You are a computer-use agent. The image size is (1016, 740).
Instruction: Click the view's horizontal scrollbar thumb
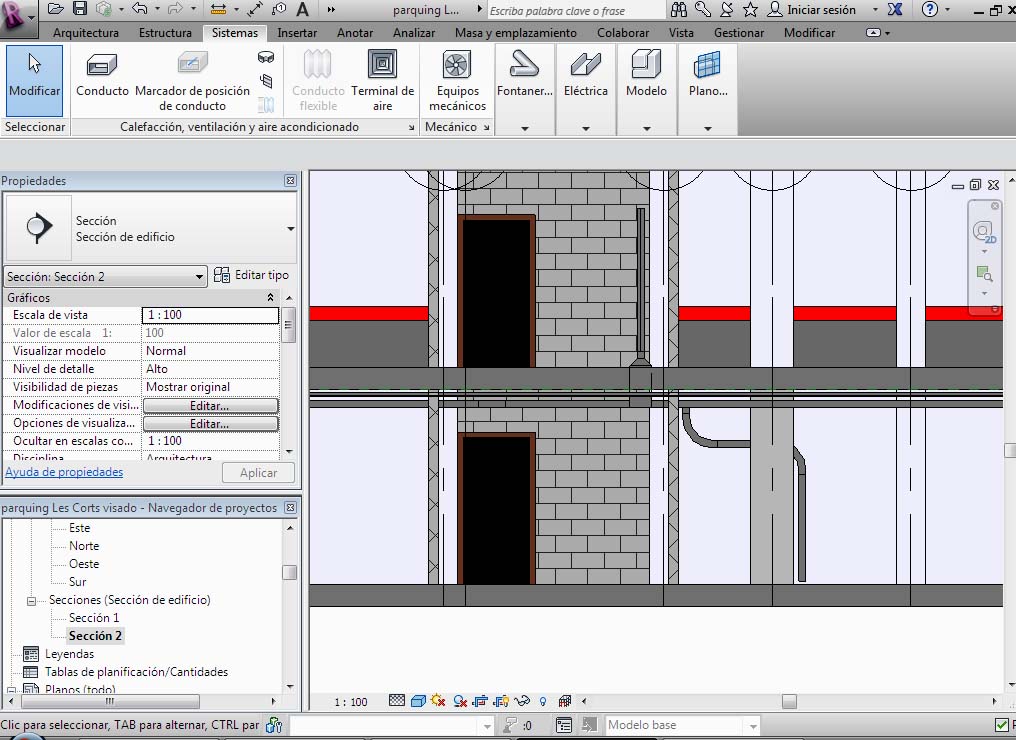click(789, 702)
